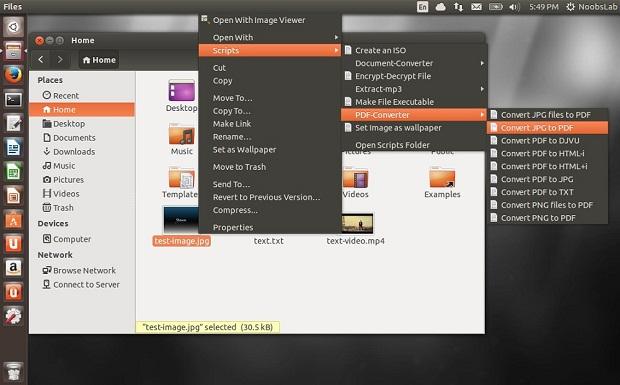Go forward with the forward arrow
This screenshot has width=620, height=385.
(x=60, y=60)
